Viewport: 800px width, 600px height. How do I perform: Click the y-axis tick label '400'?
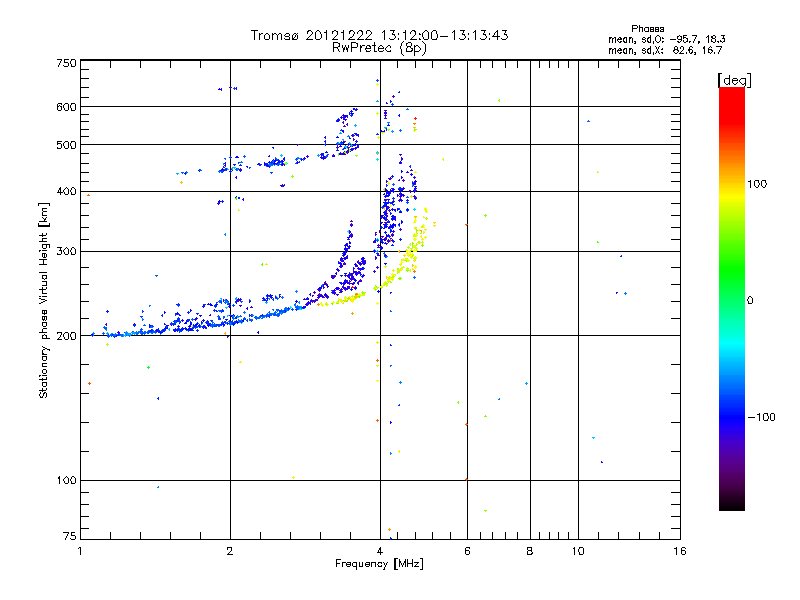(66, 192)
